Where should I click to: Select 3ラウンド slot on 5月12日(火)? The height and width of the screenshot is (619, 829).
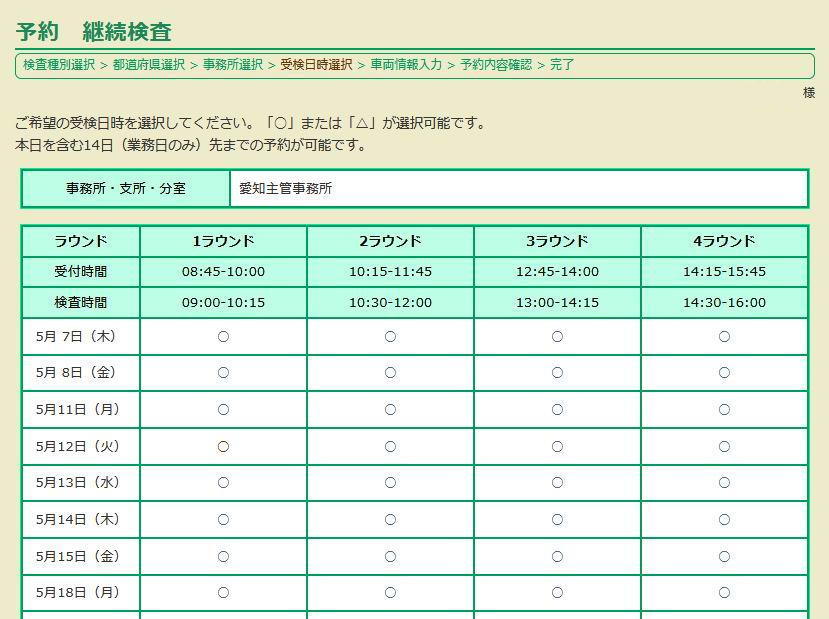point(557,447)
